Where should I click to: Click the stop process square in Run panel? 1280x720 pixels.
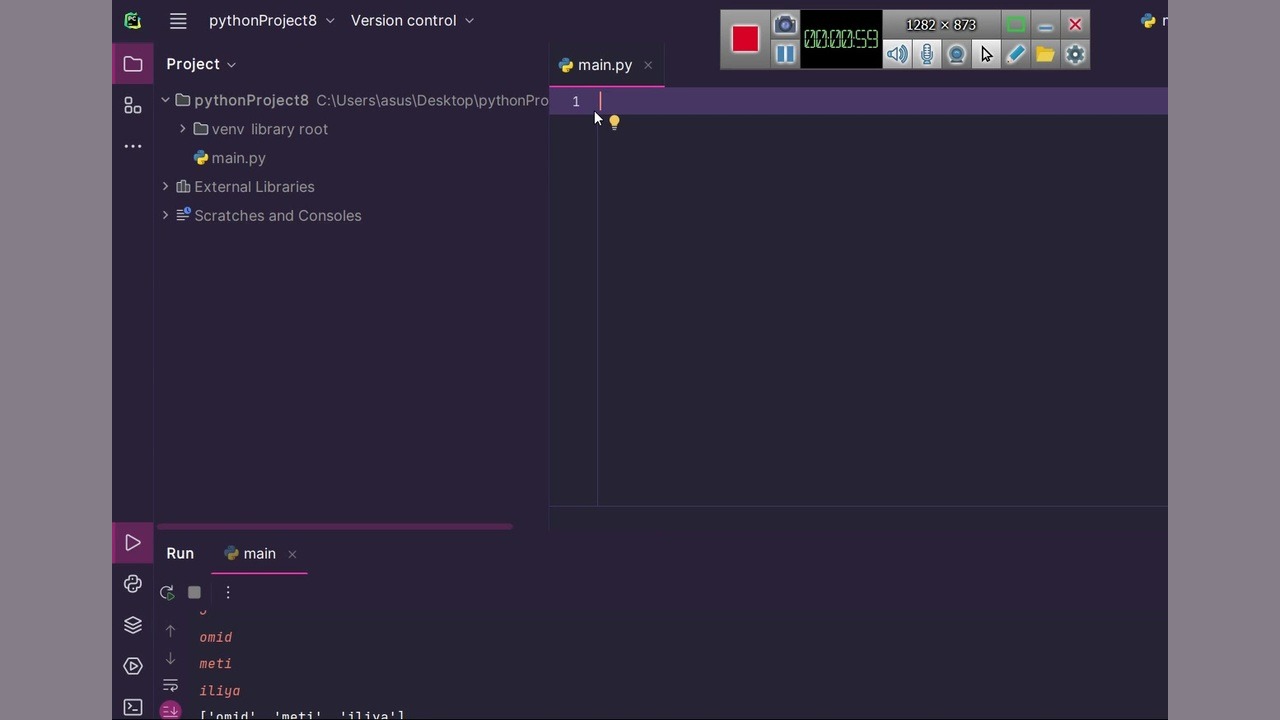tap(194, 592)
